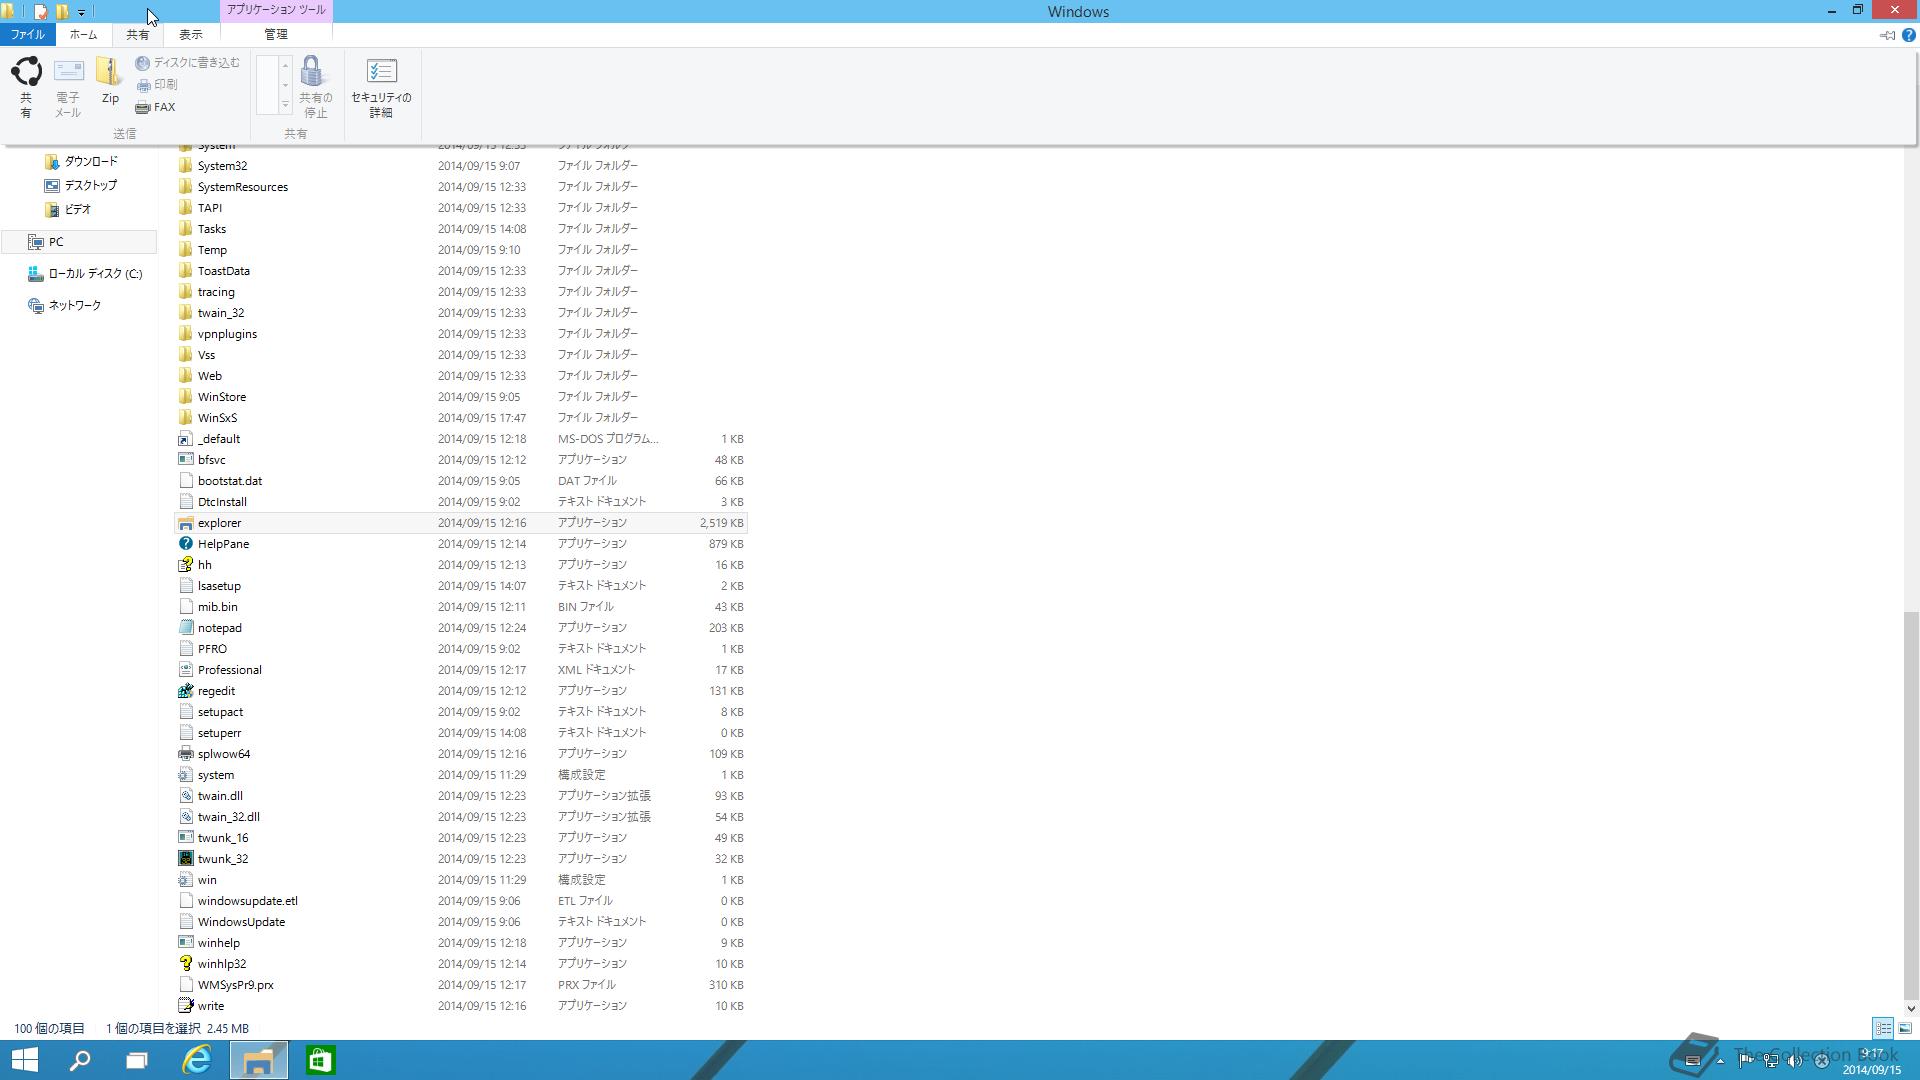Select the notepad application
This screenshot has height=1080, width=1920.
pyautogui.click(x=461, y=628)
